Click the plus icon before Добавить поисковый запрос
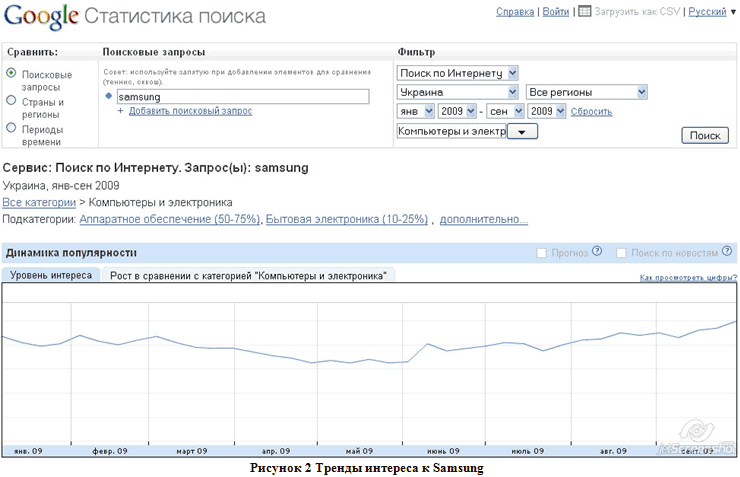 coord(120,111)
